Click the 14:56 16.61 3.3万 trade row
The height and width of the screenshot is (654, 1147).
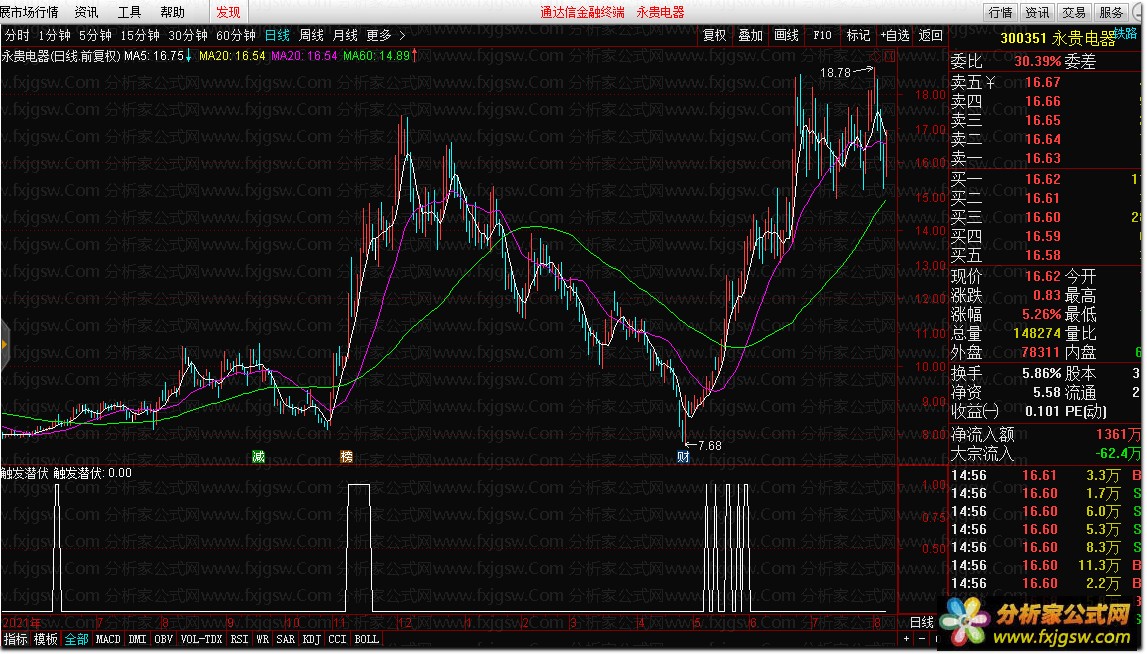[1045, 476]
